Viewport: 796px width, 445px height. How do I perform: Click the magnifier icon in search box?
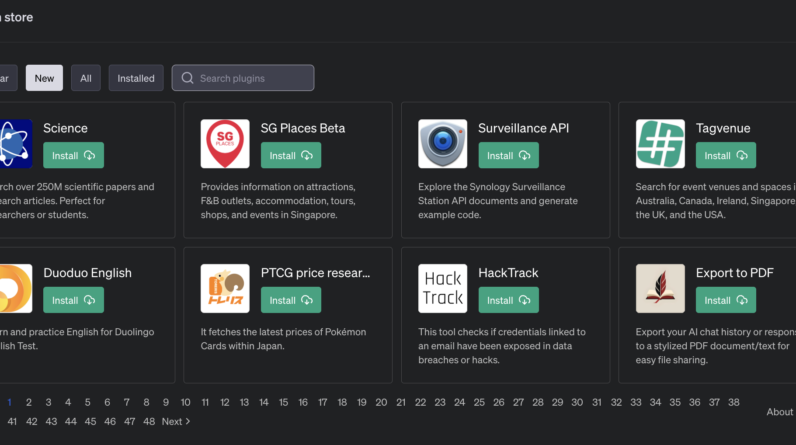[187, 78]
